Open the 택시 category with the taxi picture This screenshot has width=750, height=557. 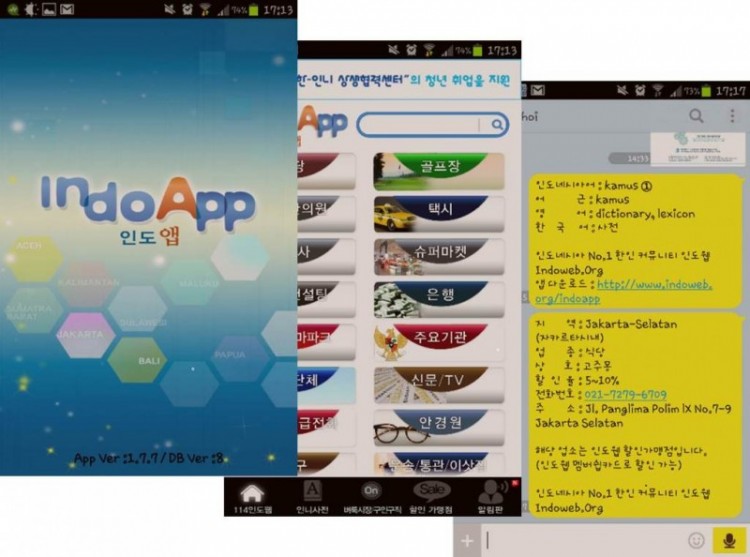tap(439, 214)
